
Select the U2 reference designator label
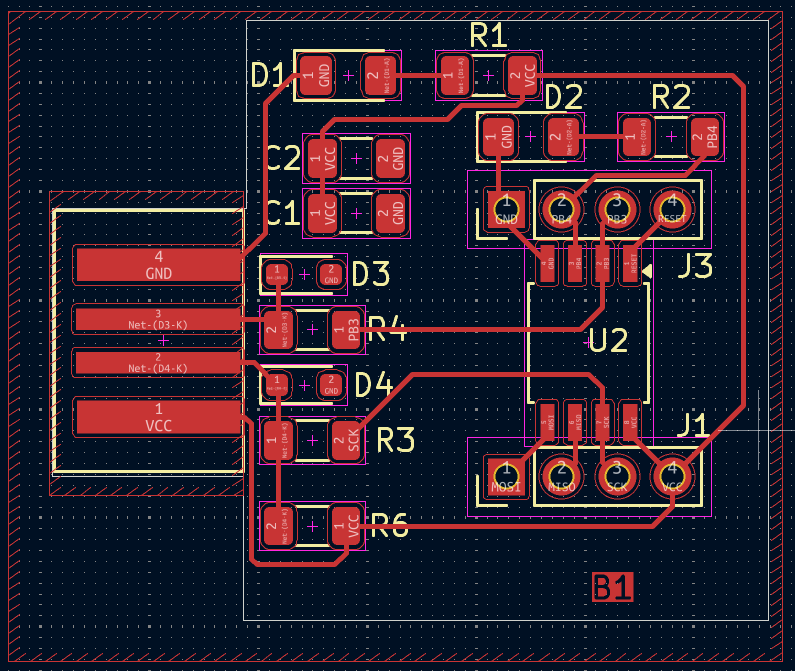coord(608,341)
